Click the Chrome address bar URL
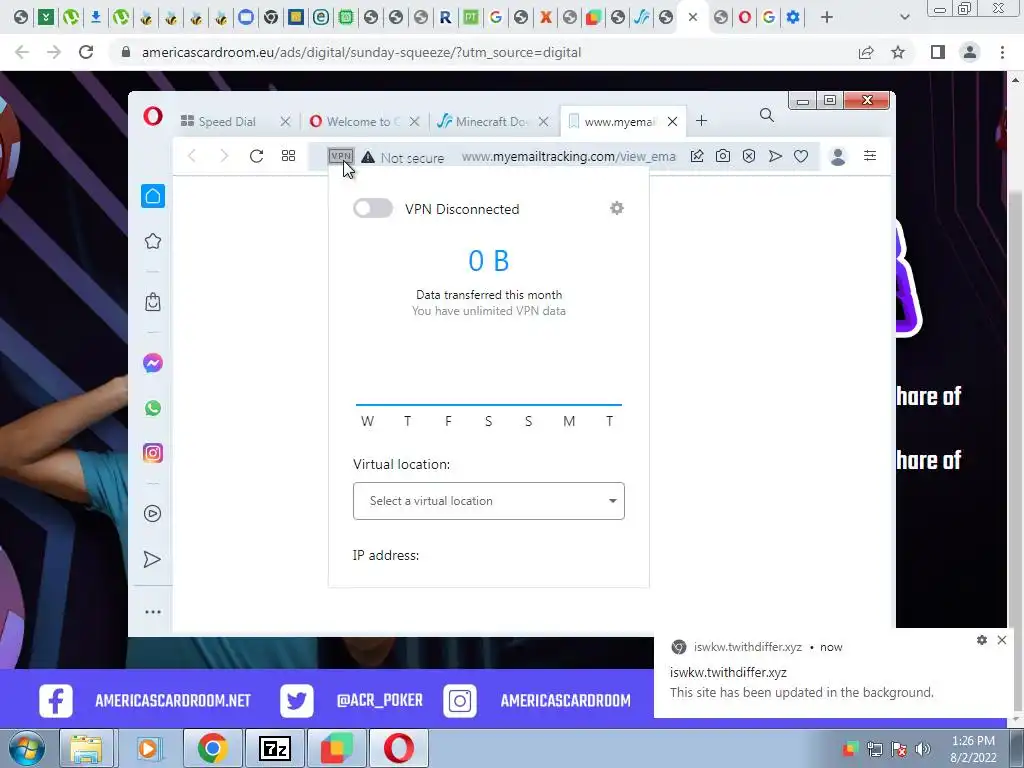 coord(361,52)
